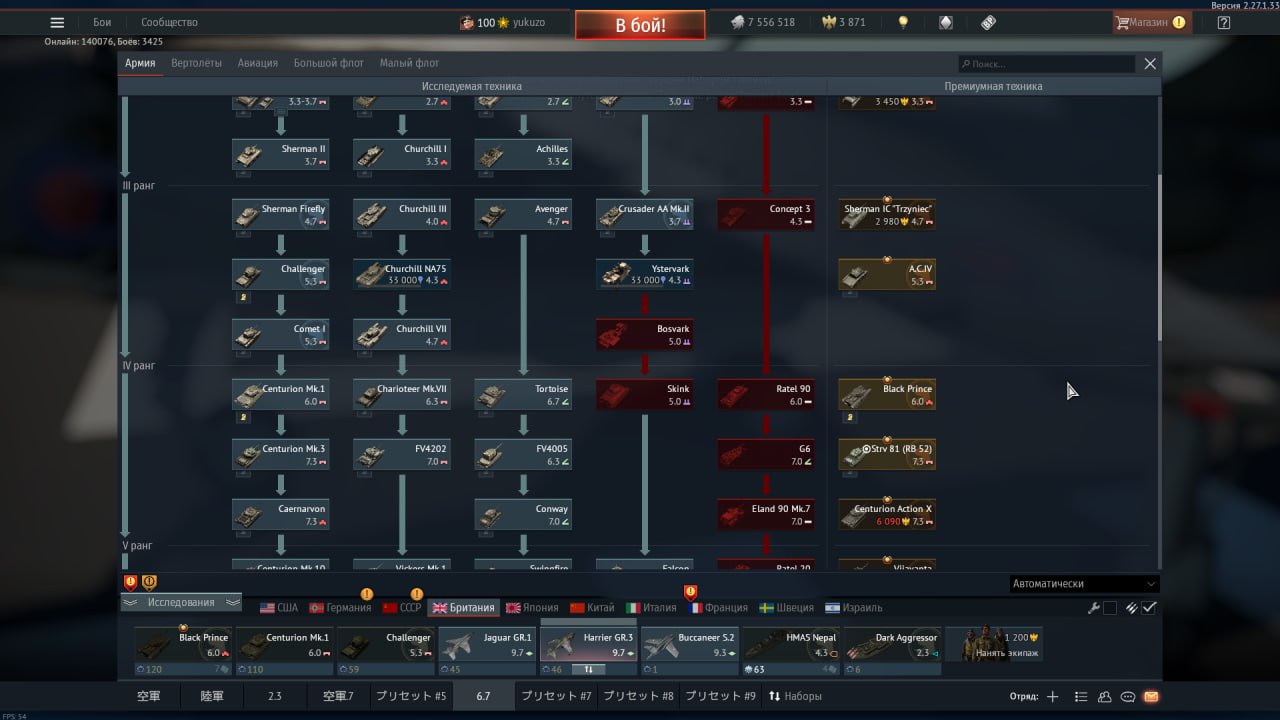This screenshot has height=720, width=1280.
Task: Open the Бои menu
Action: click(102, 22)
